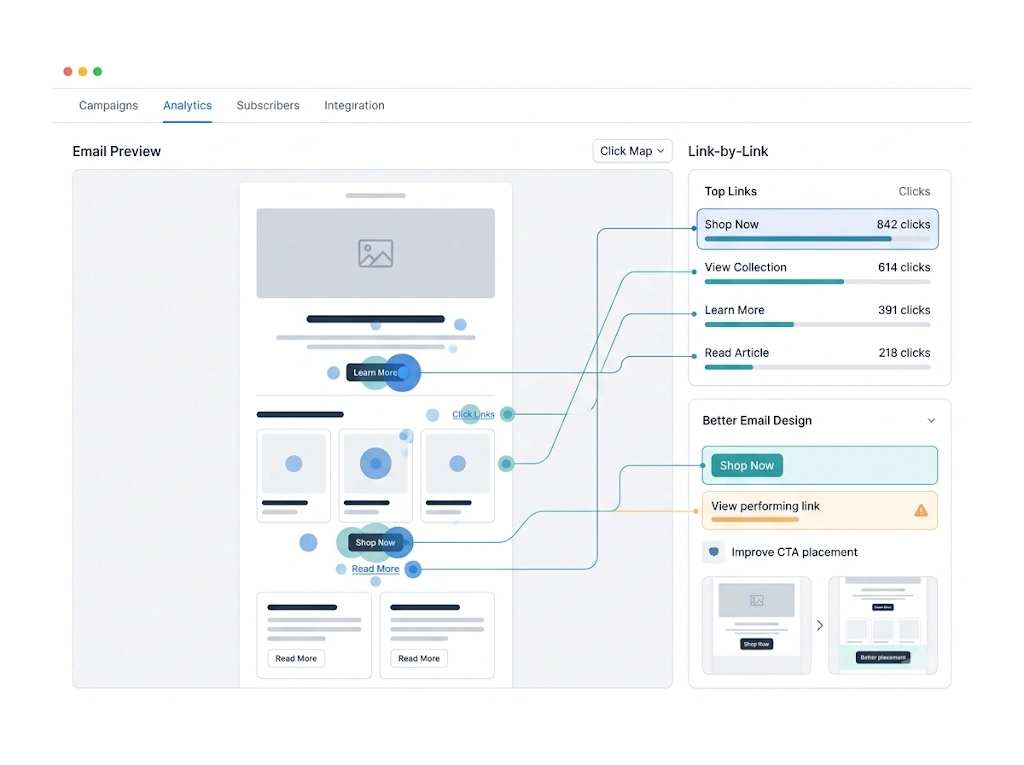Click the 391 clicks value
1024x765 pixels.
pyautogui.click(x=904, y=310)
